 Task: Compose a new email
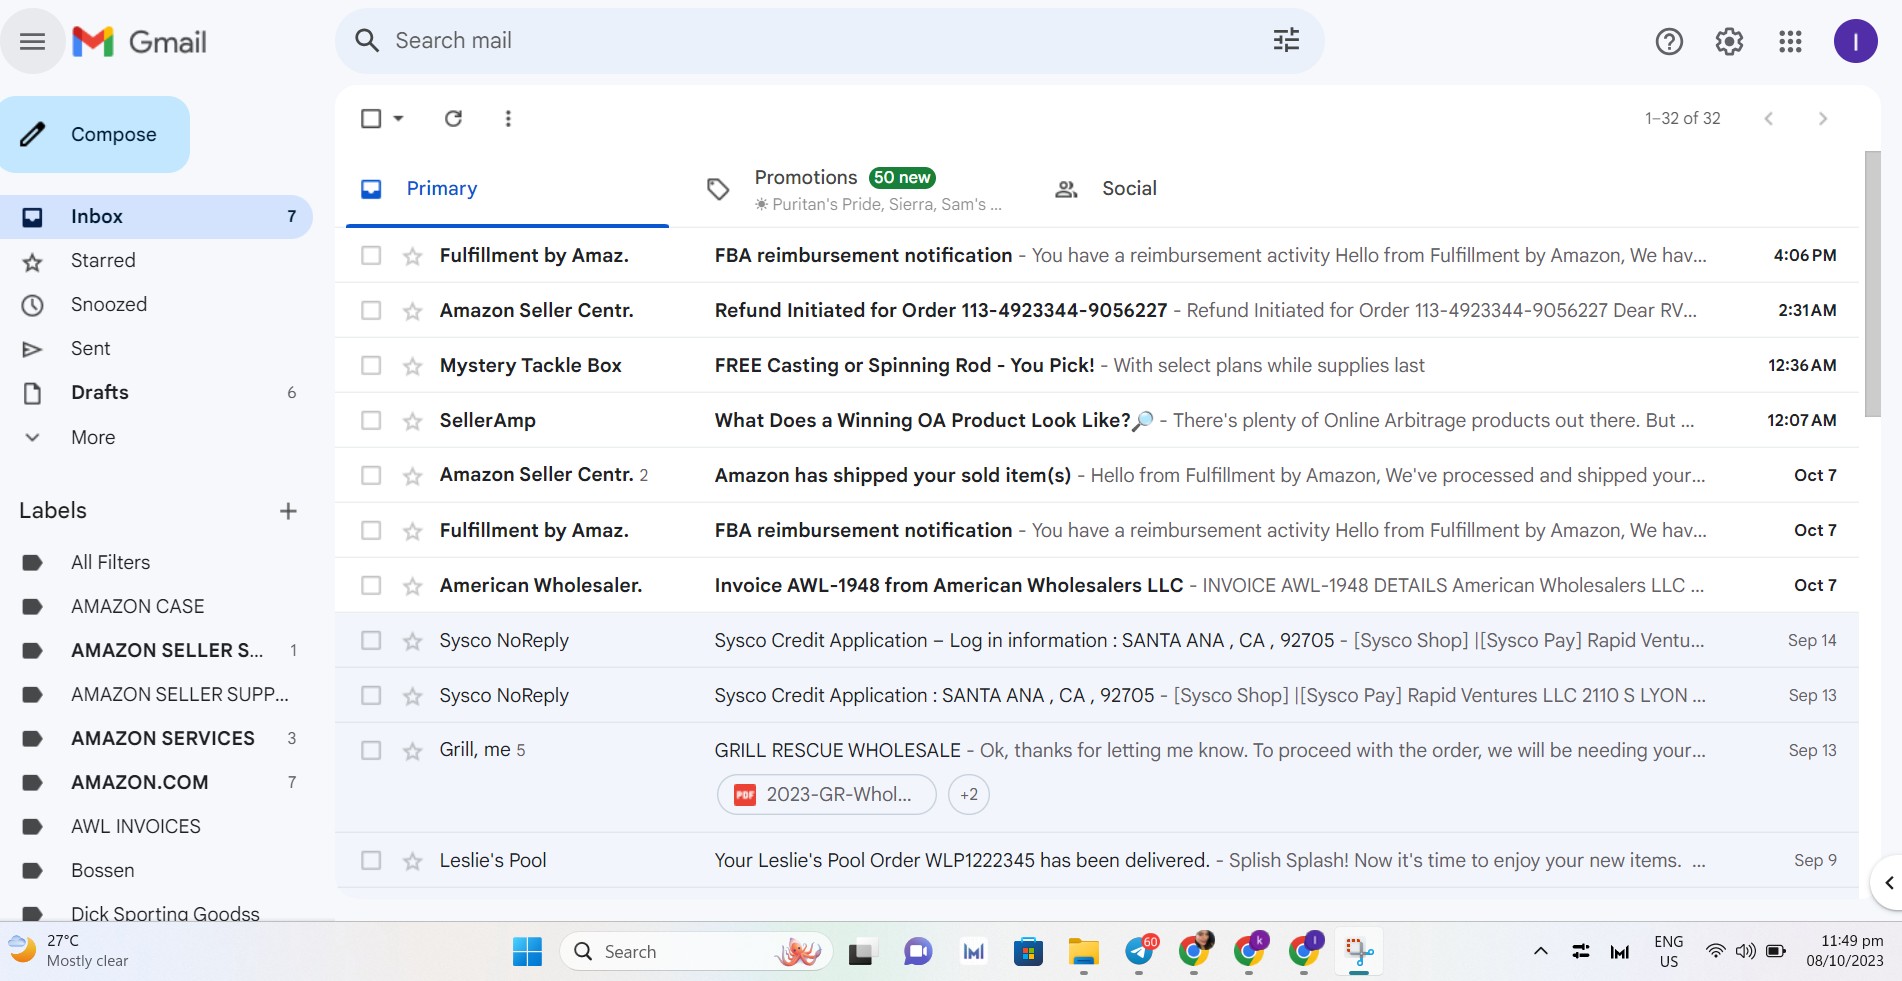[95, 135]
